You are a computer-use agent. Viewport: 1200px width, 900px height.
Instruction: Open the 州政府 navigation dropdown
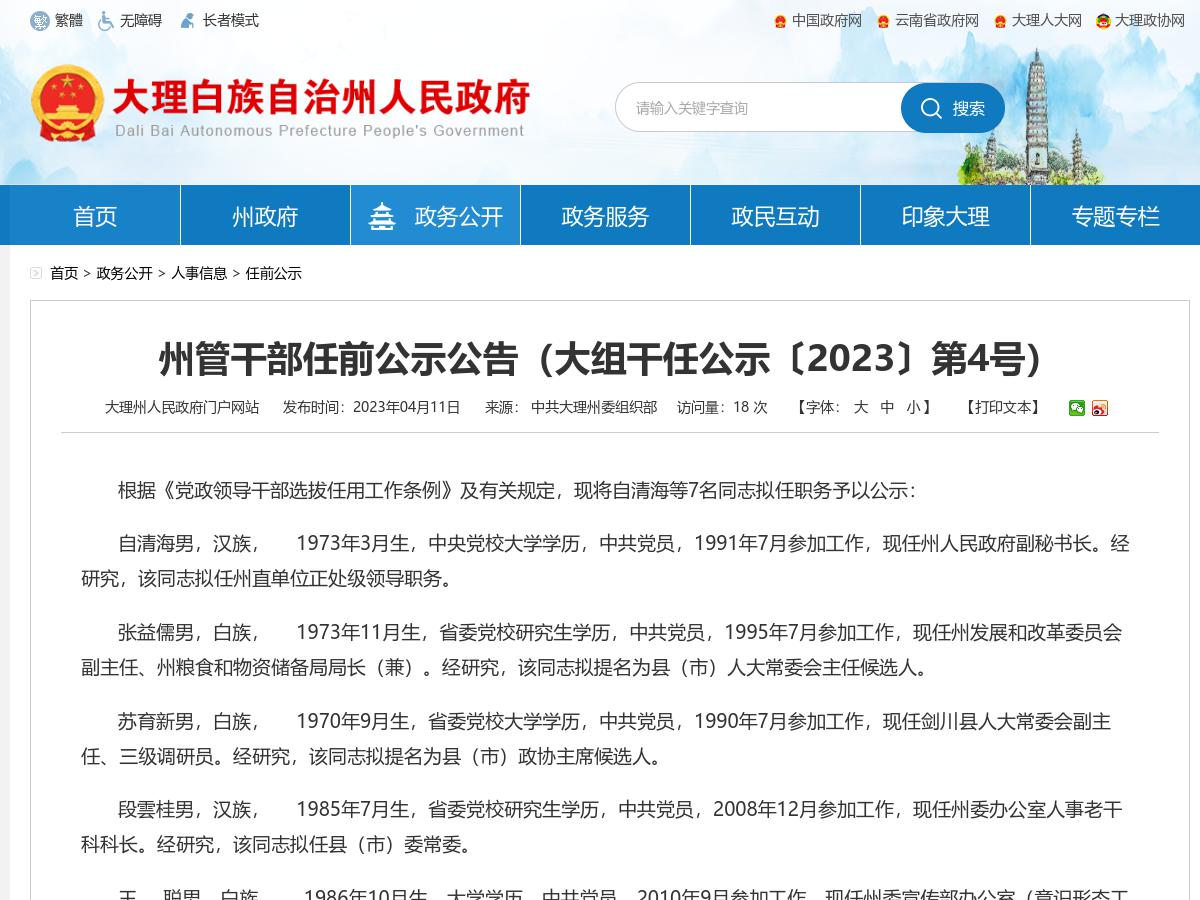click(x=264, y=216)
